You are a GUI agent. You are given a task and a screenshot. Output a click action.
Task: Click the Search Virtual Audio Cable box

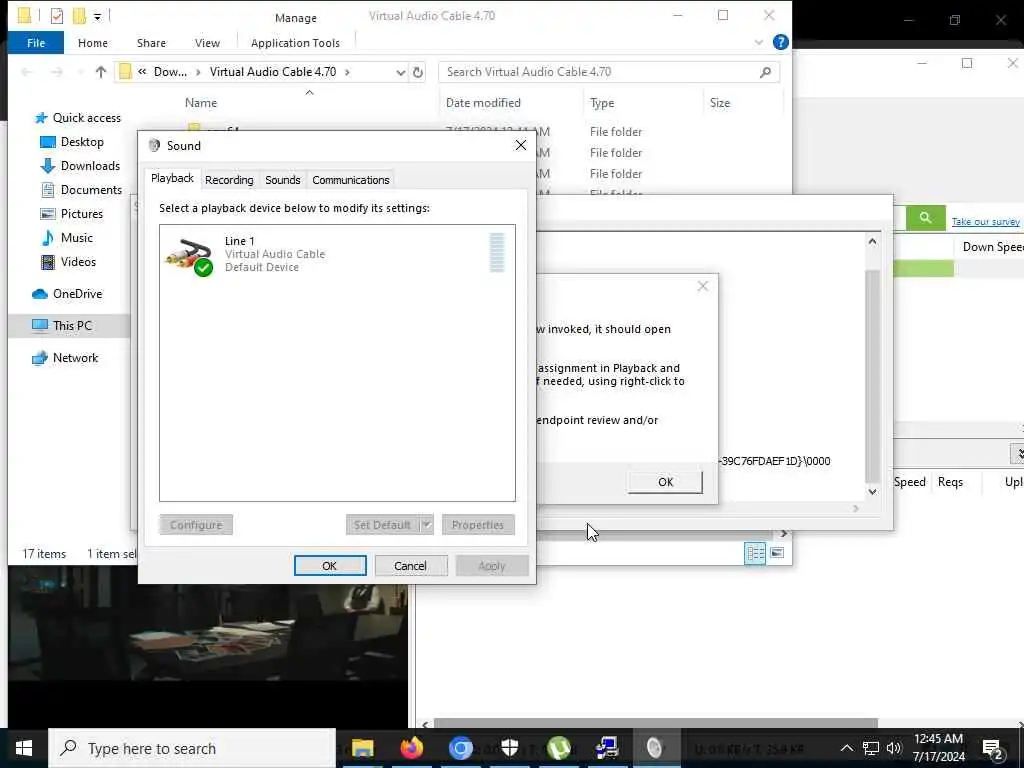coord(609,72)
